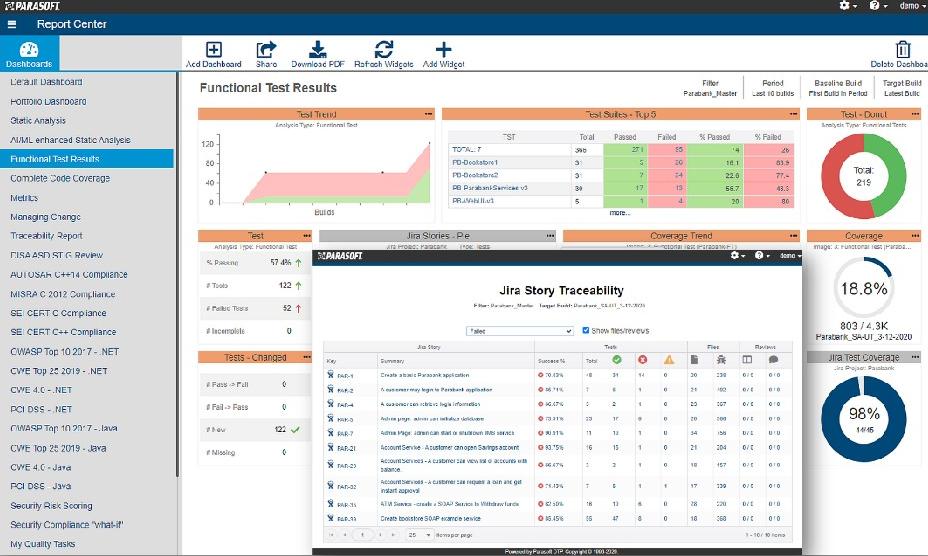Go to the first page of Jira stories

(x=331, y=535)
